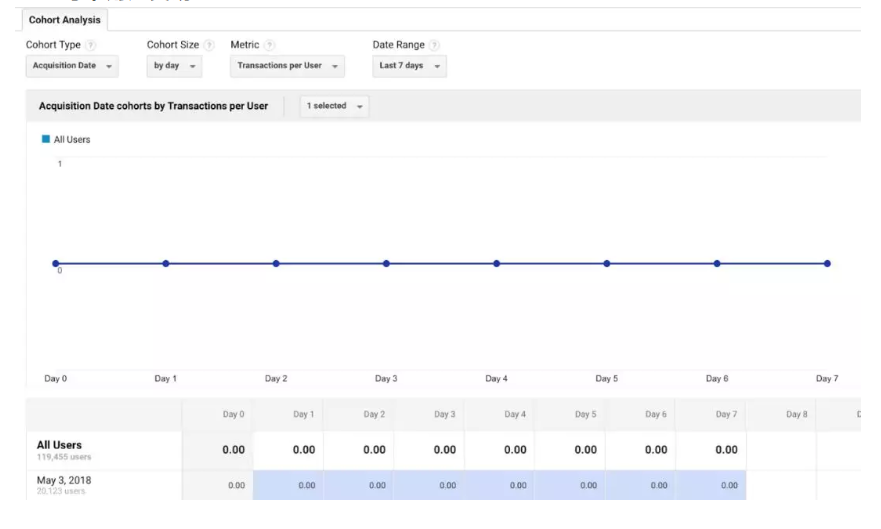Click Date Range help question mark icon

434,45
